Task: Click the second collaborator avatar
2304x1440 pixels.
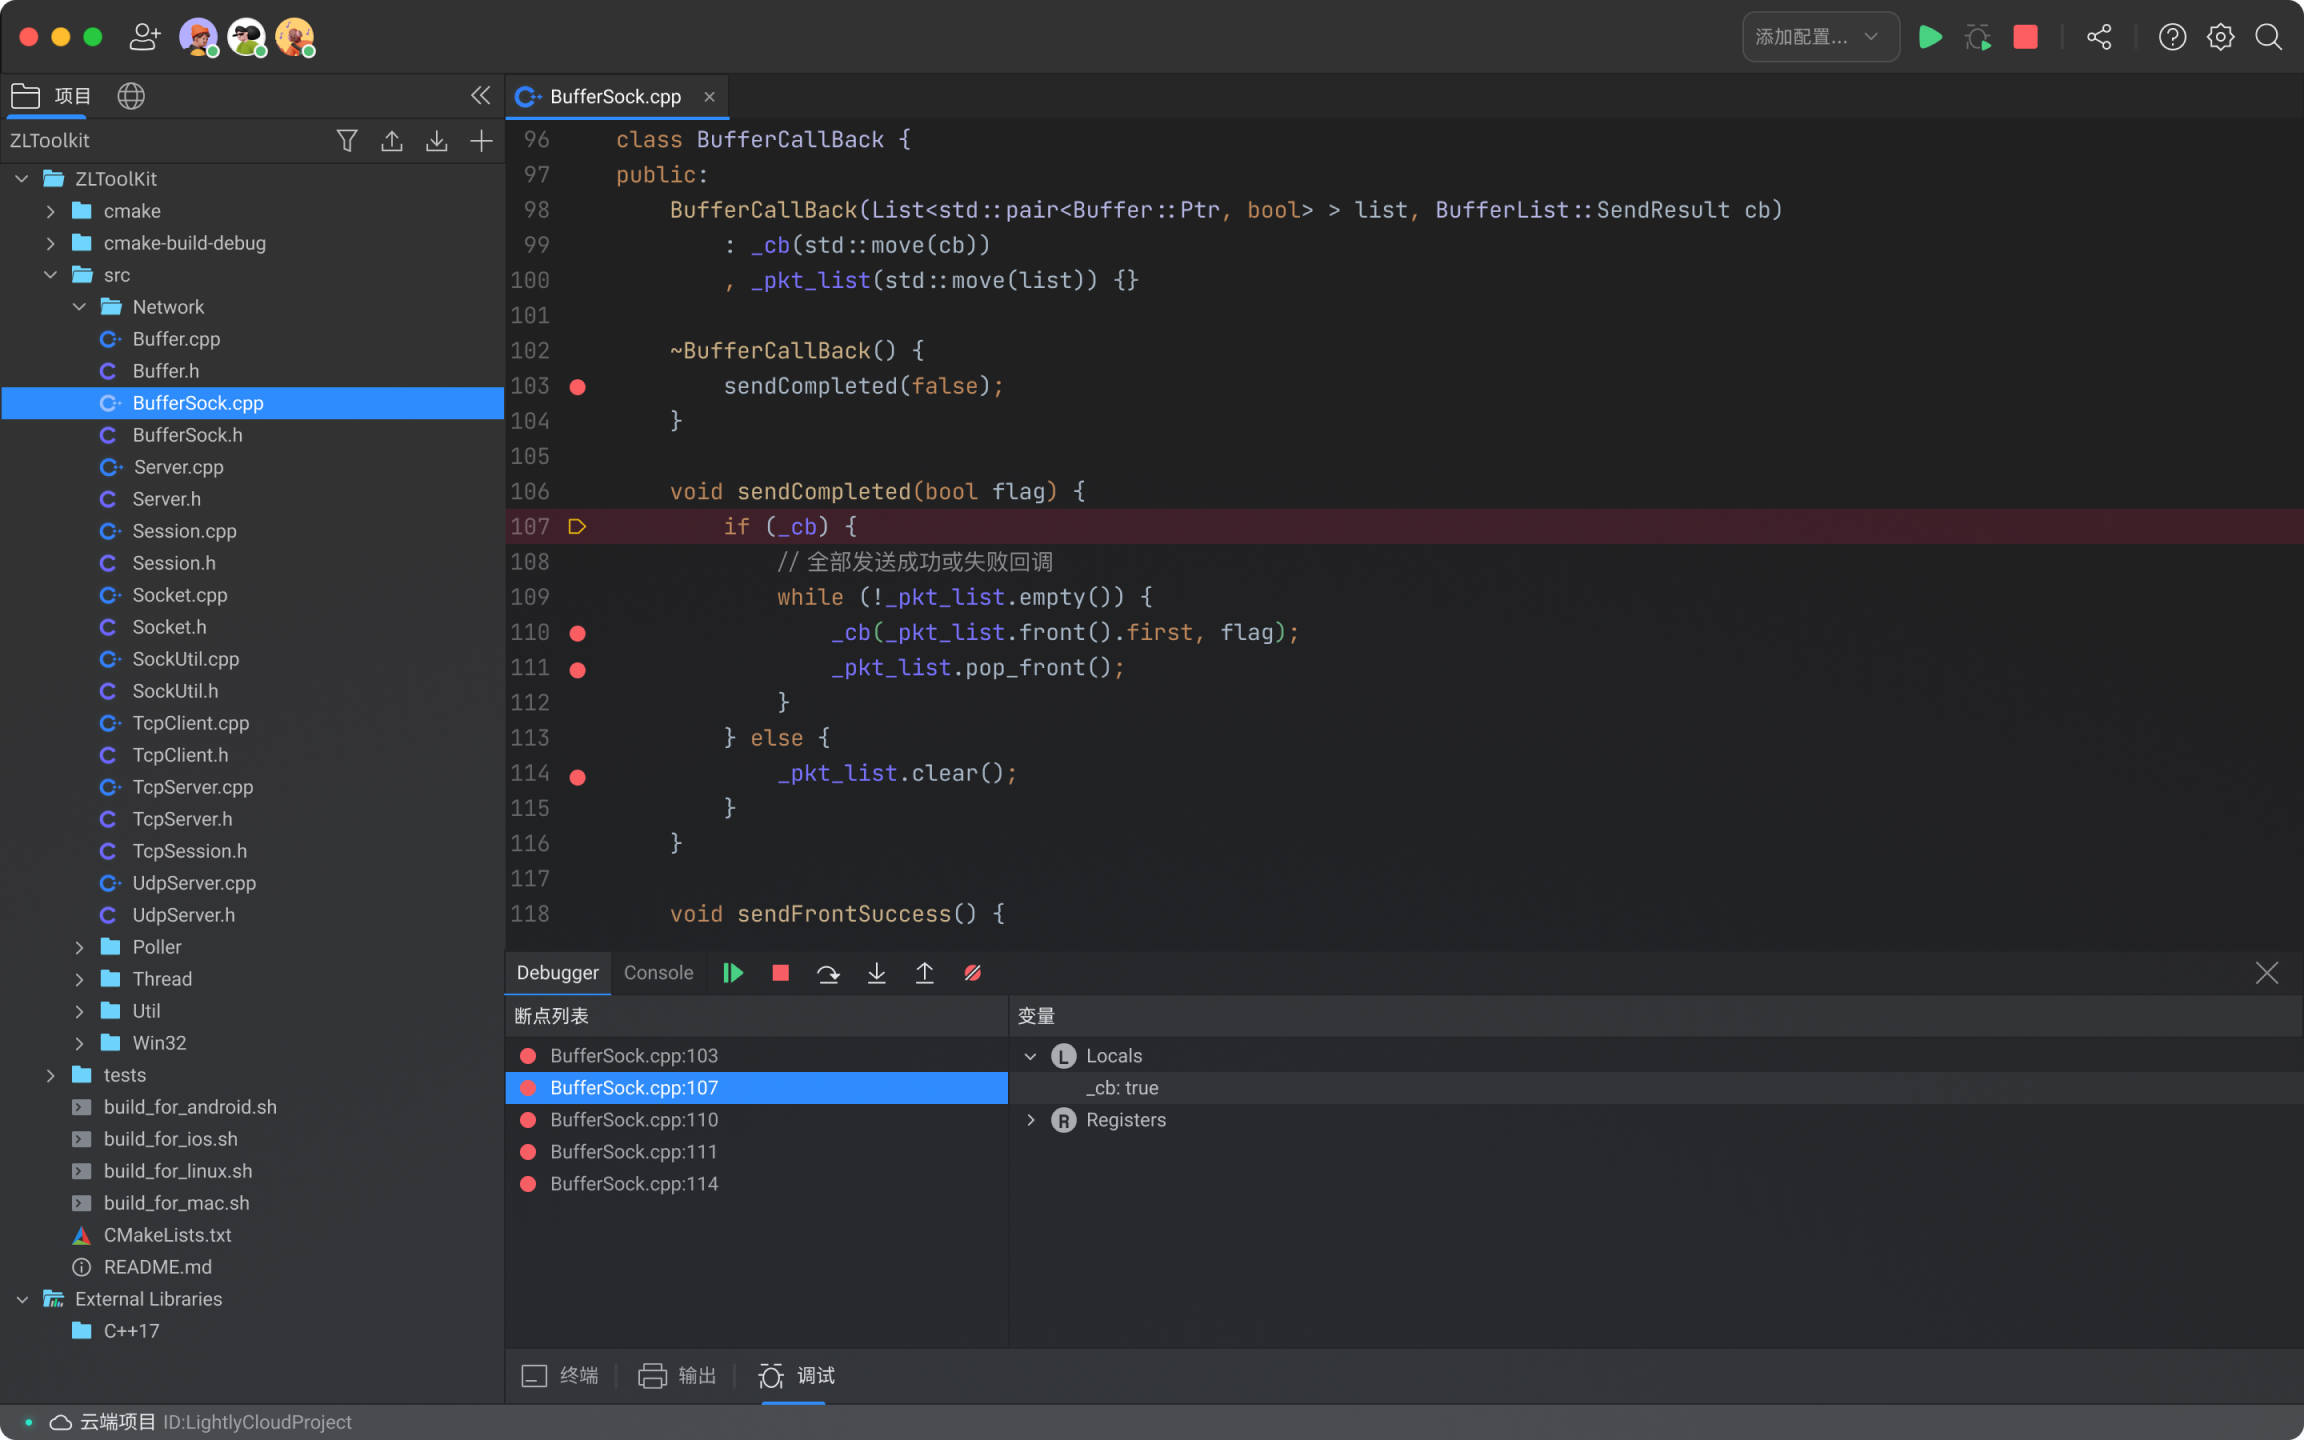Action: point(246,37)
